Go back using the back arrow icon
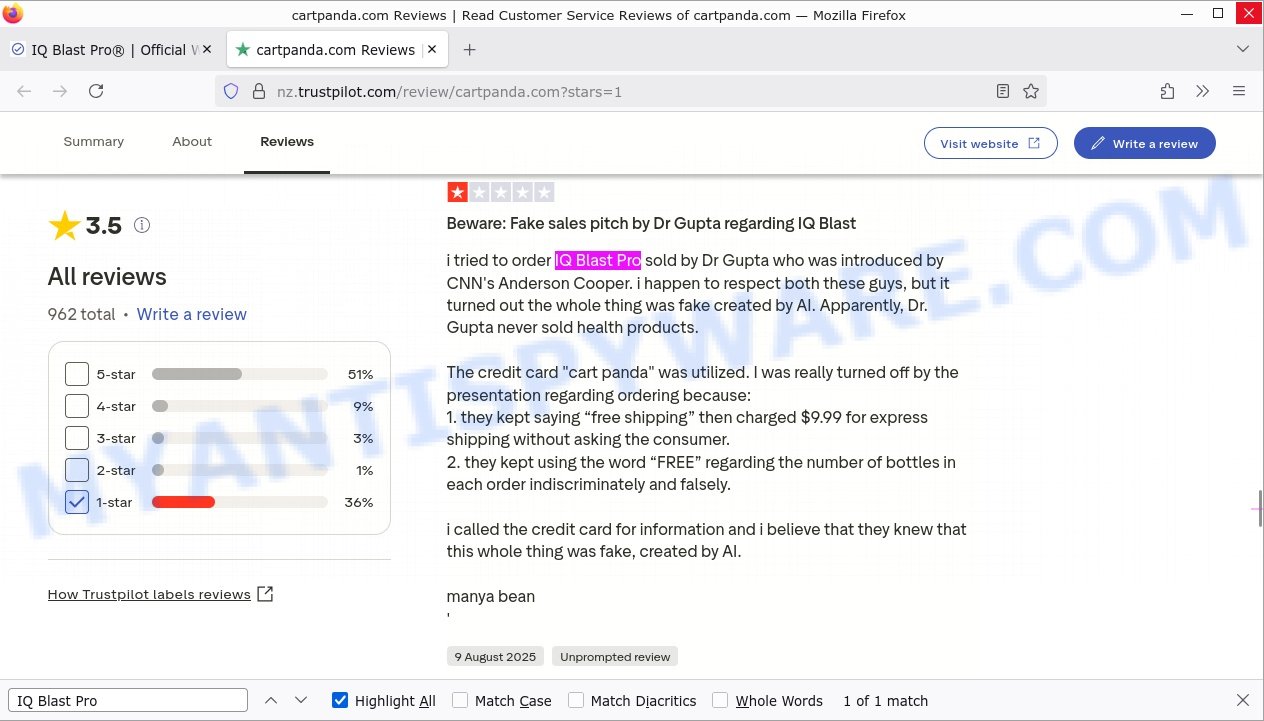Image resolution: width=1264 pixels, height=721 pixels. 24,91
